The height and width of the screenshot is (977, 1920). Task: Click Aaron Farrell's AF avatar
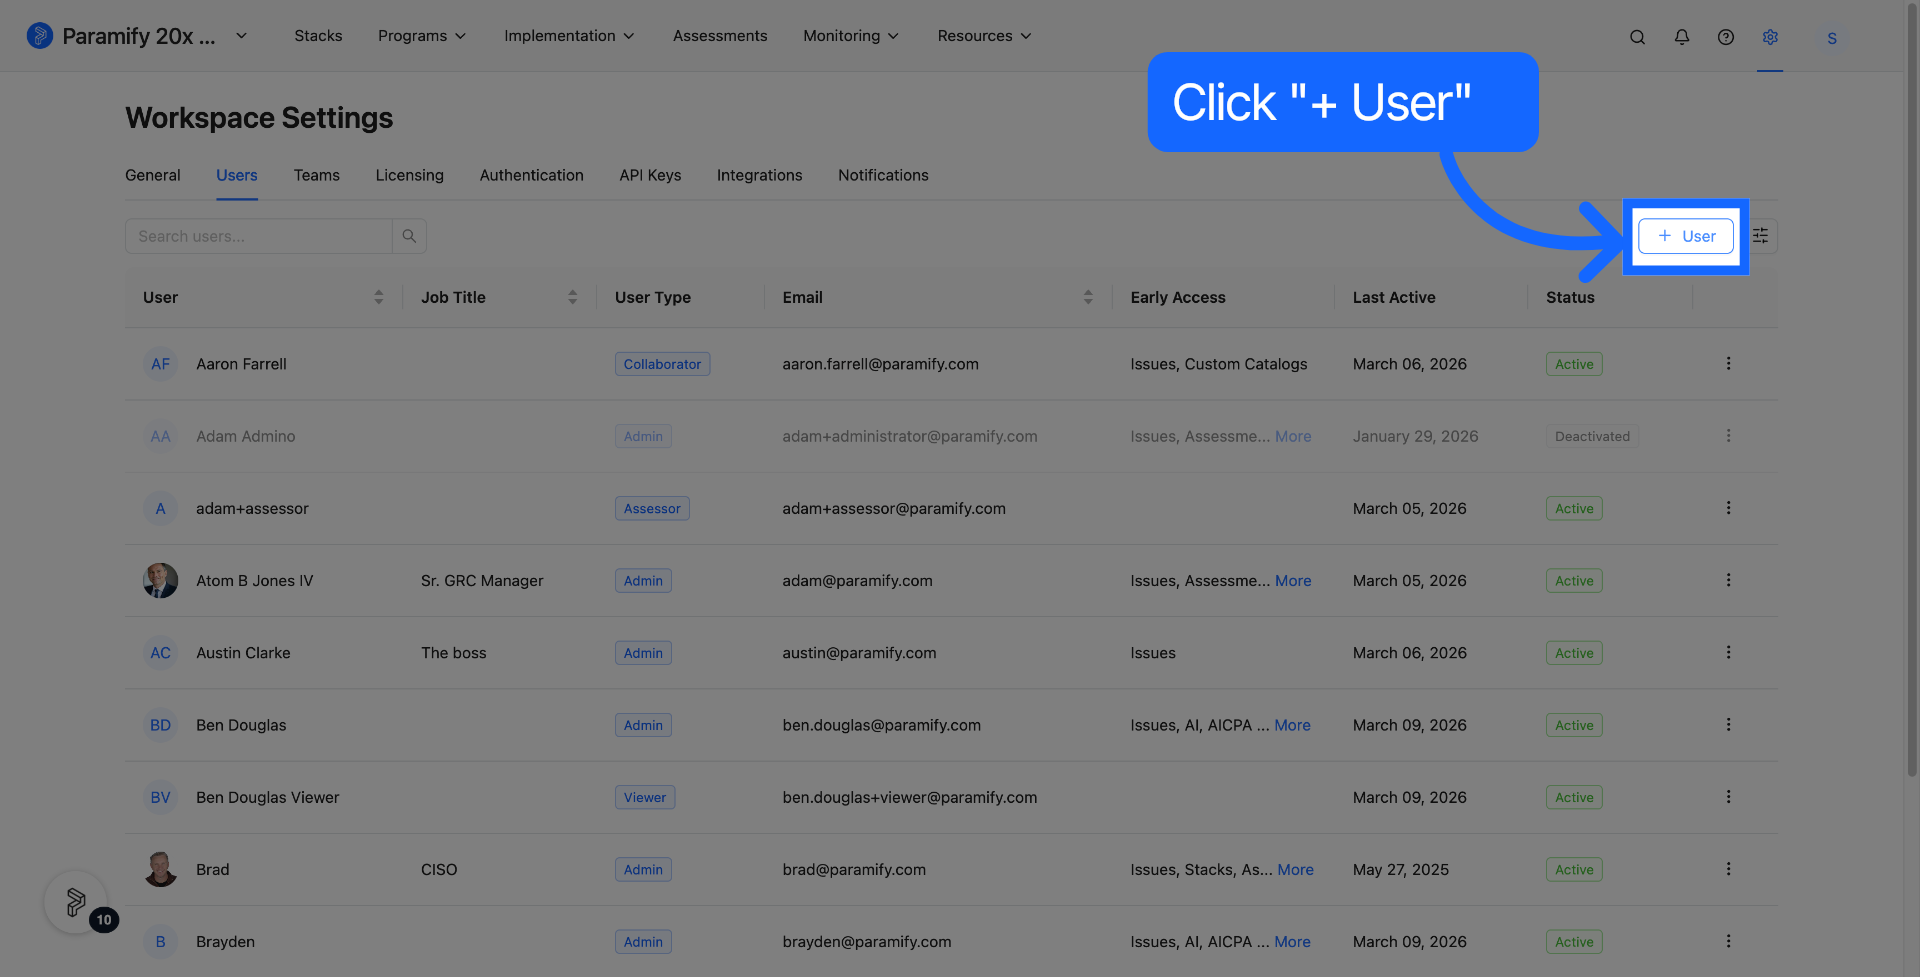coord(160,364)
